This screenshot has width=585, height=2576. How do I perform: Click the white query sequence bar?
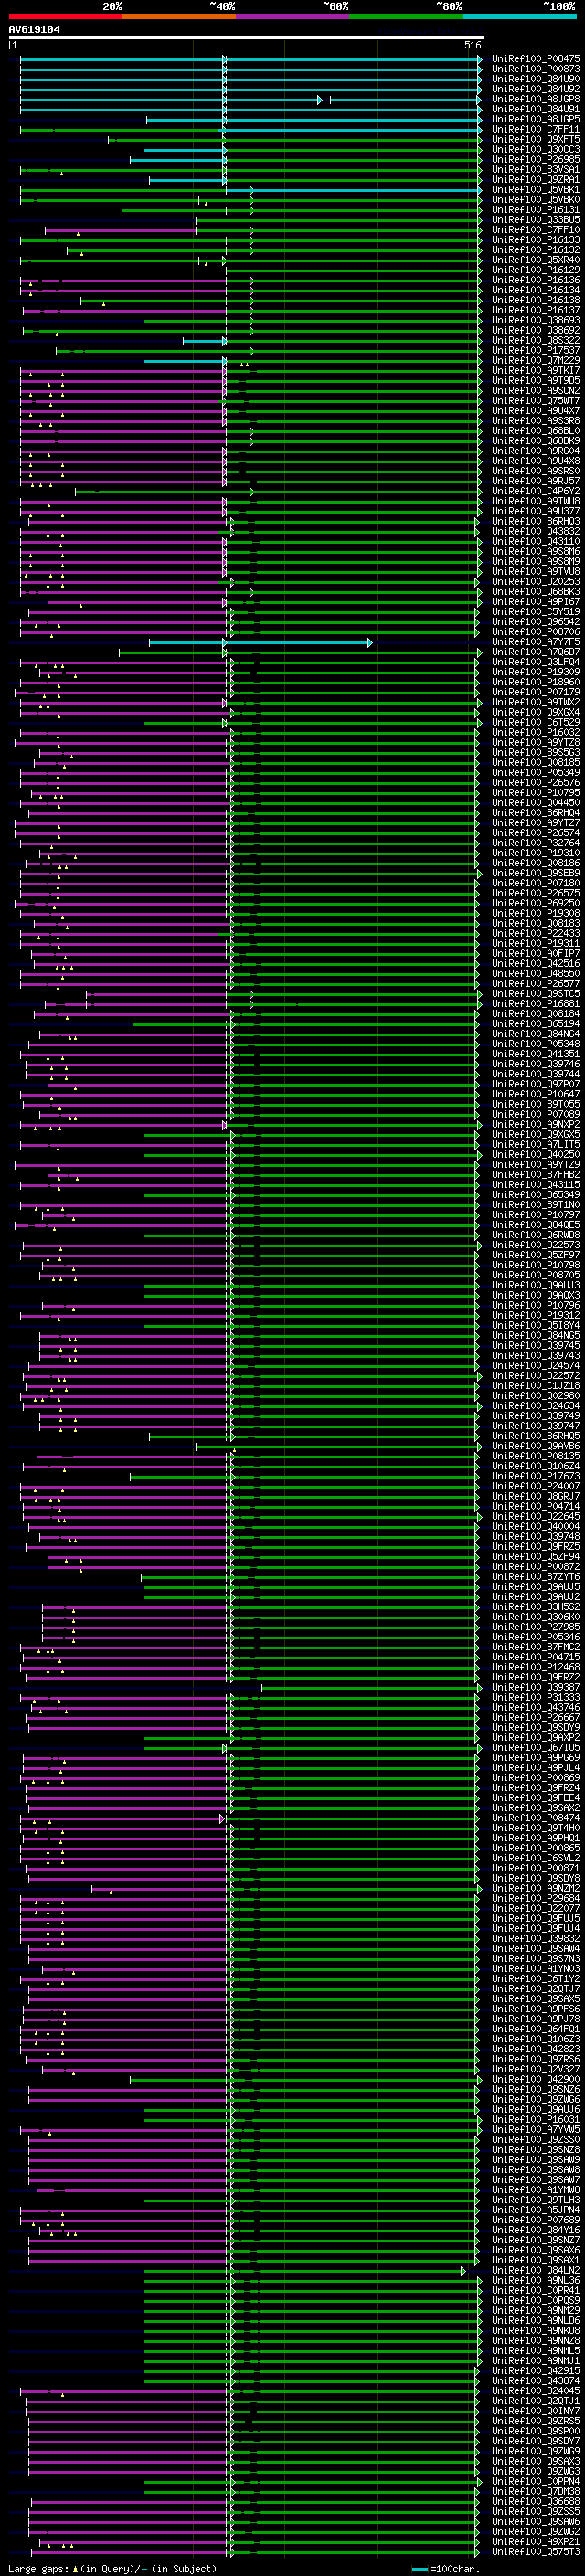click(x=247, y=38)
